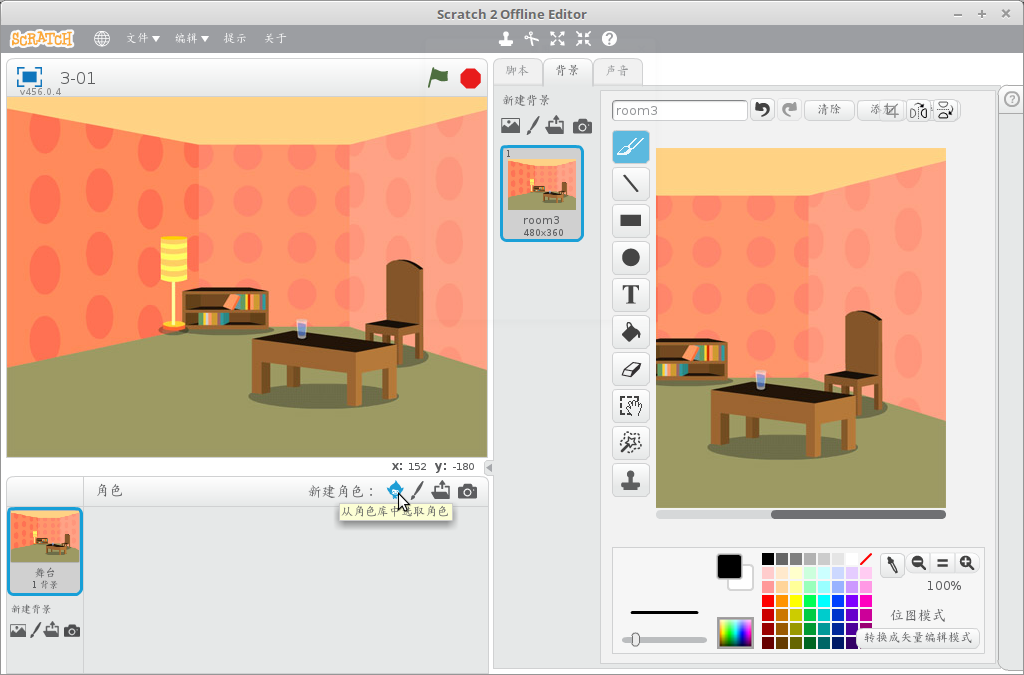This screenshot has height=675, width=1024.
Task: Create new sprite from camera
Action: [x=467, y=491]
